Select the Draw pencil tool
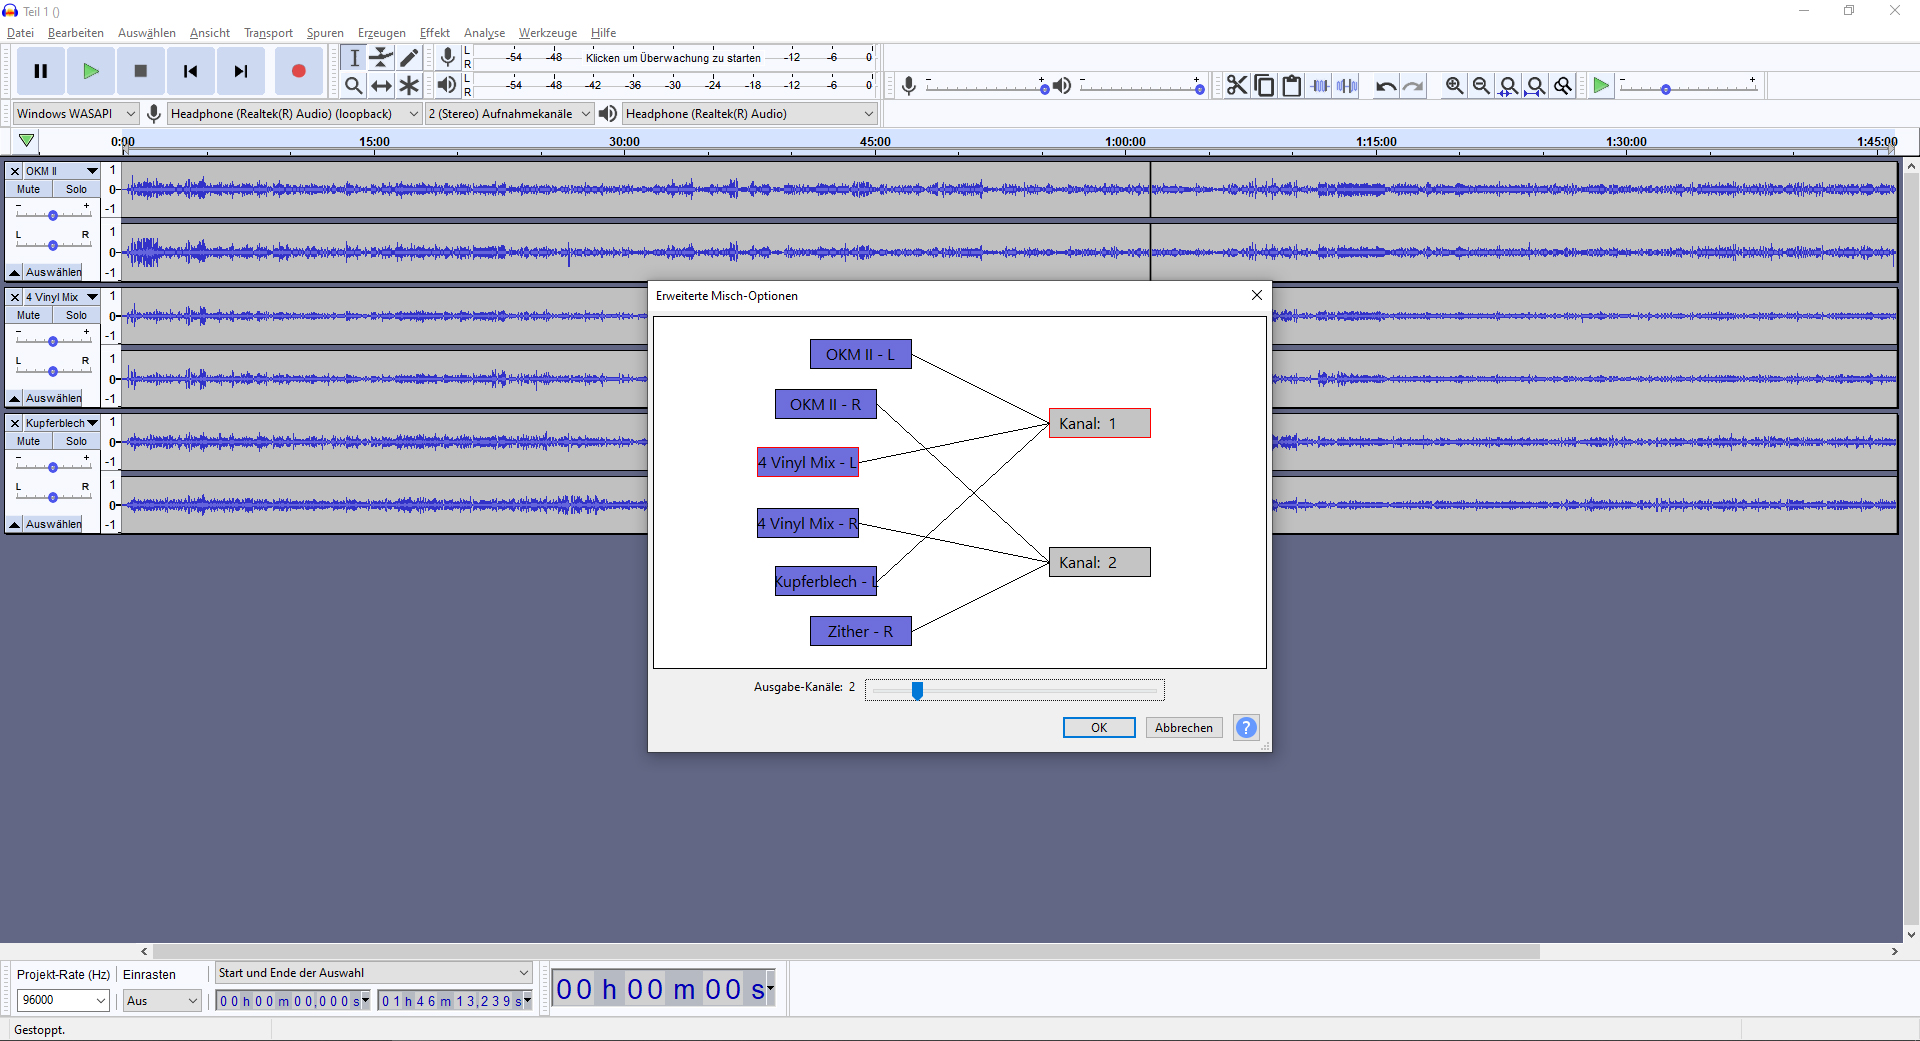Viewport: 1920px width, 1041px height. [409, 57]
